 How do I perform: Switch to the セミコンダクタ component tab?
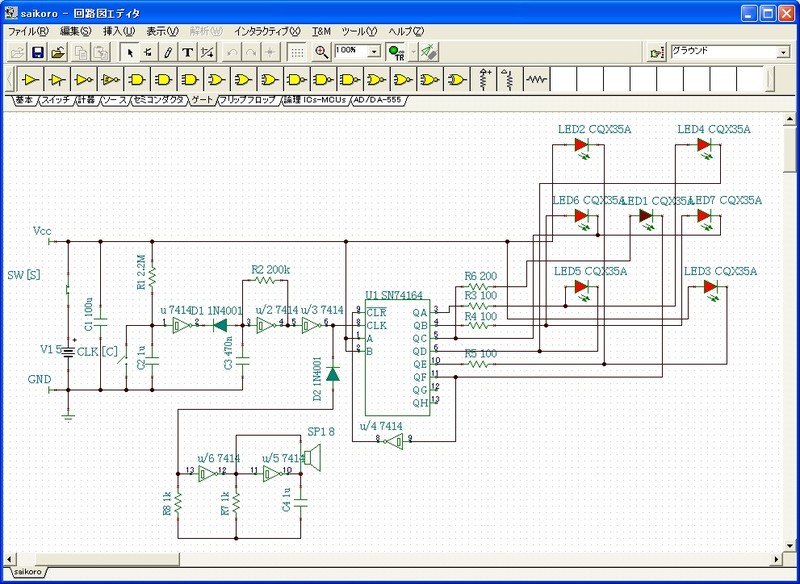[159, 101]
